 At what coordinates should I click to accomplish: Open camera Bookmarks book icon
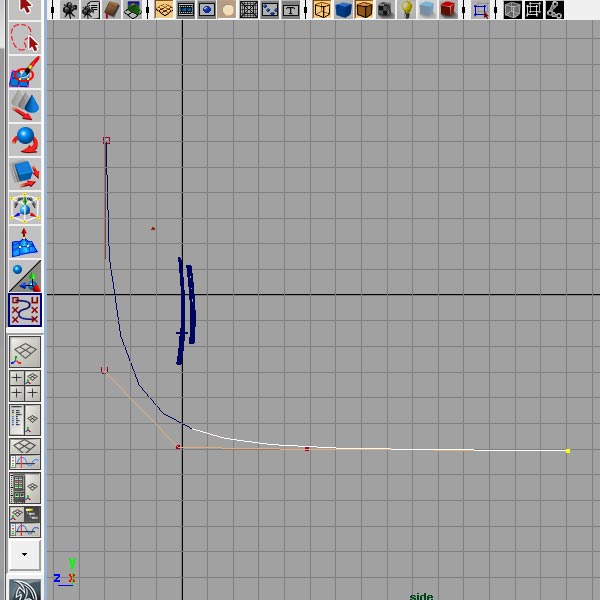click(x=112, y=10)
